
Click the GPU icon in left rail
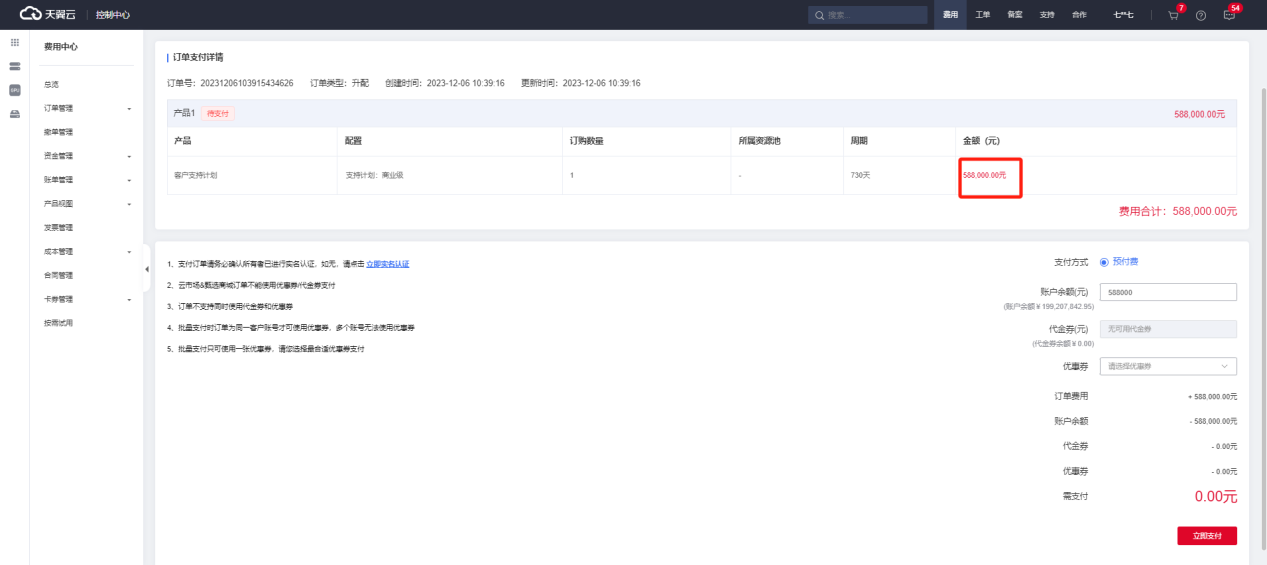(15, 90)
